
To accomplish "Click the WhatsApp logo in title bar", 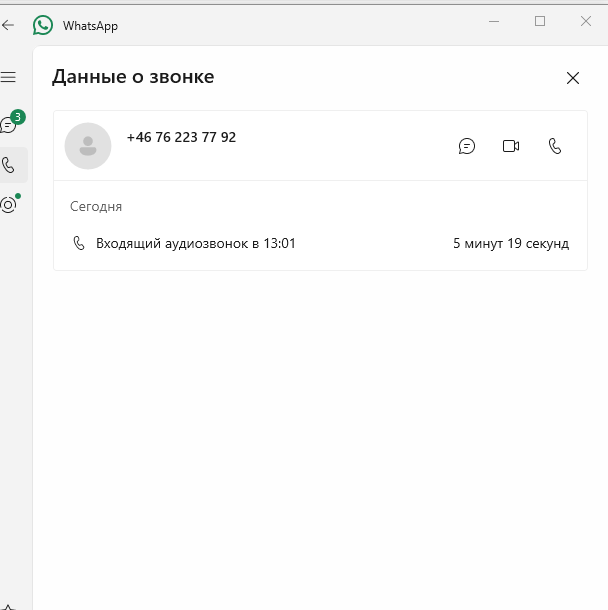I will [43, 25].
